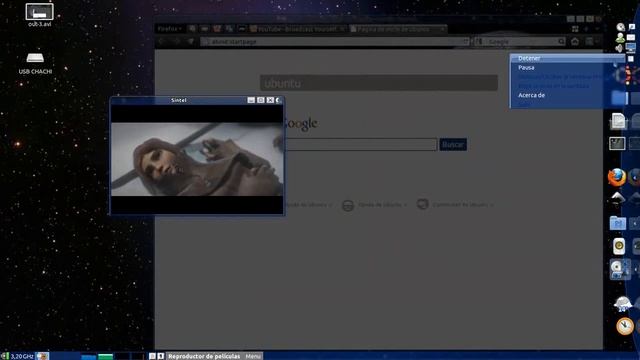
Task: Launch Firefox from the right dock
Action: click(x=616, y=178)
